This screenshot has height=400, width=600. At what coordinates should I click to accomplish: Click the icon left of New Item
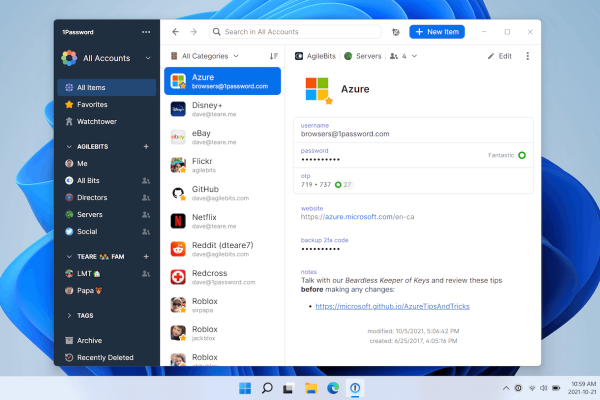[396, 32]
